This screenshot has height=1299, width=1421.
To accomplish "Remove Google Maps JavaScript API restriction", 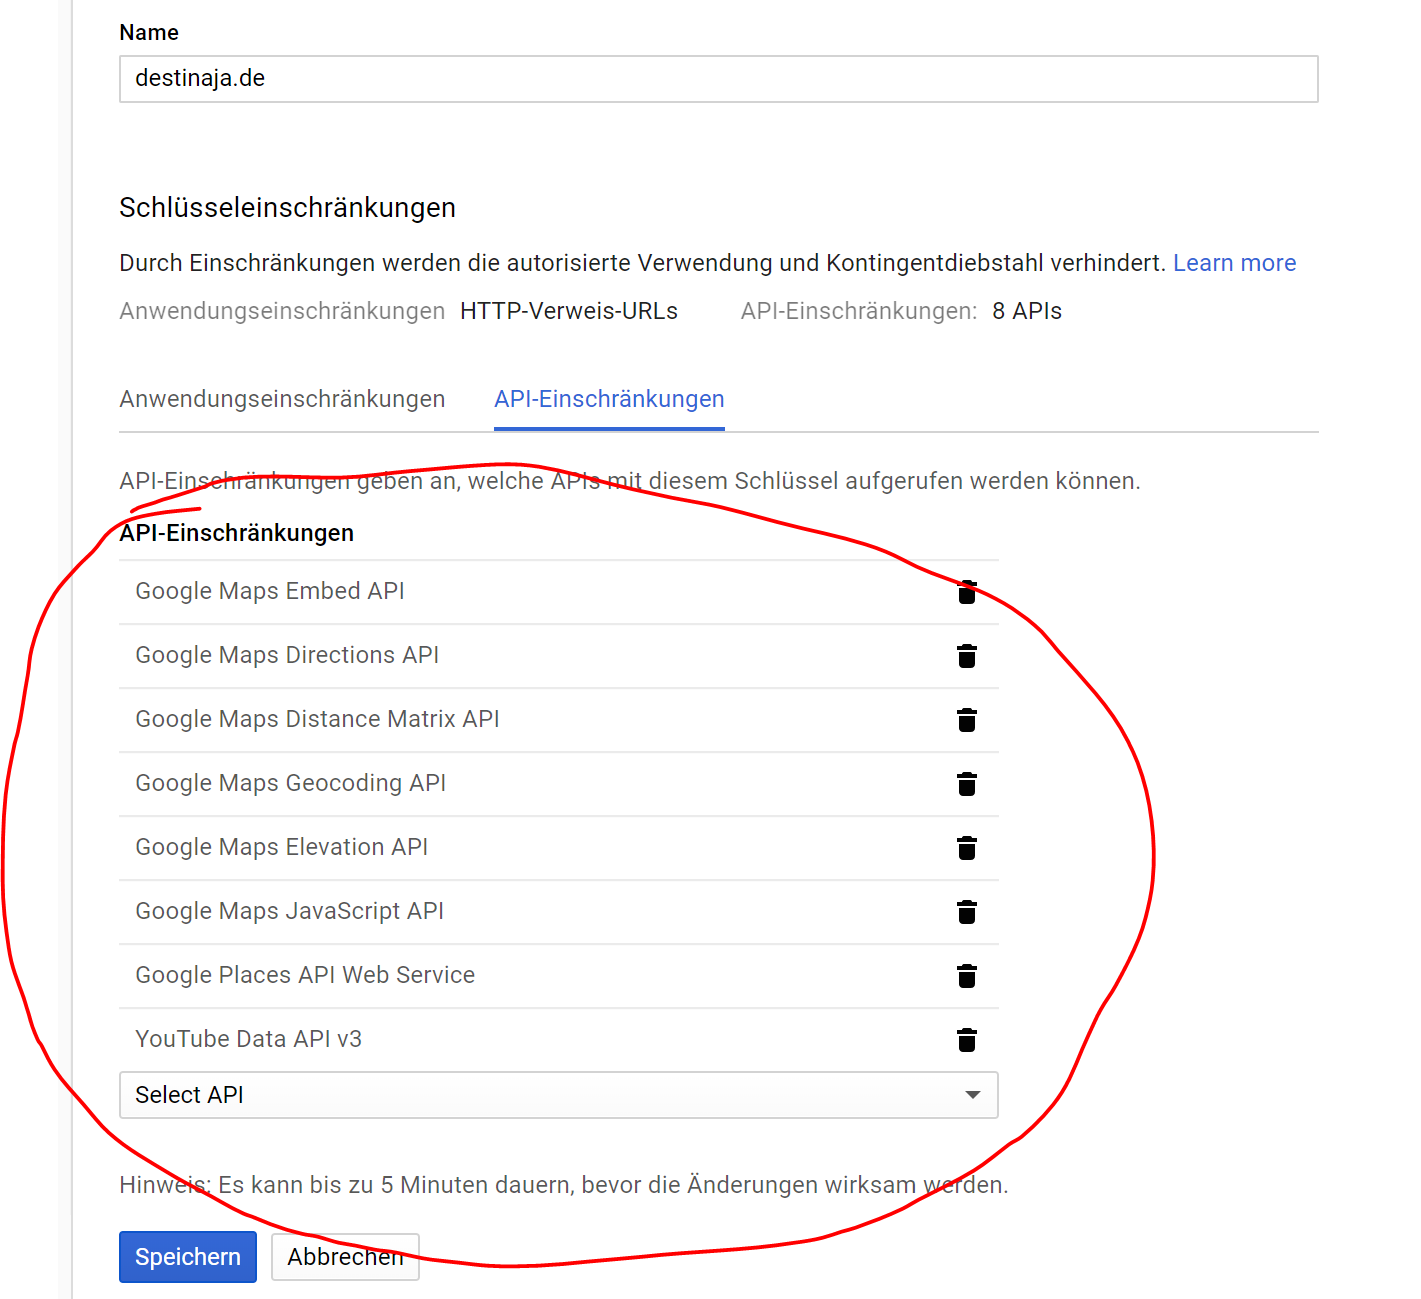I will pos(966,912).
